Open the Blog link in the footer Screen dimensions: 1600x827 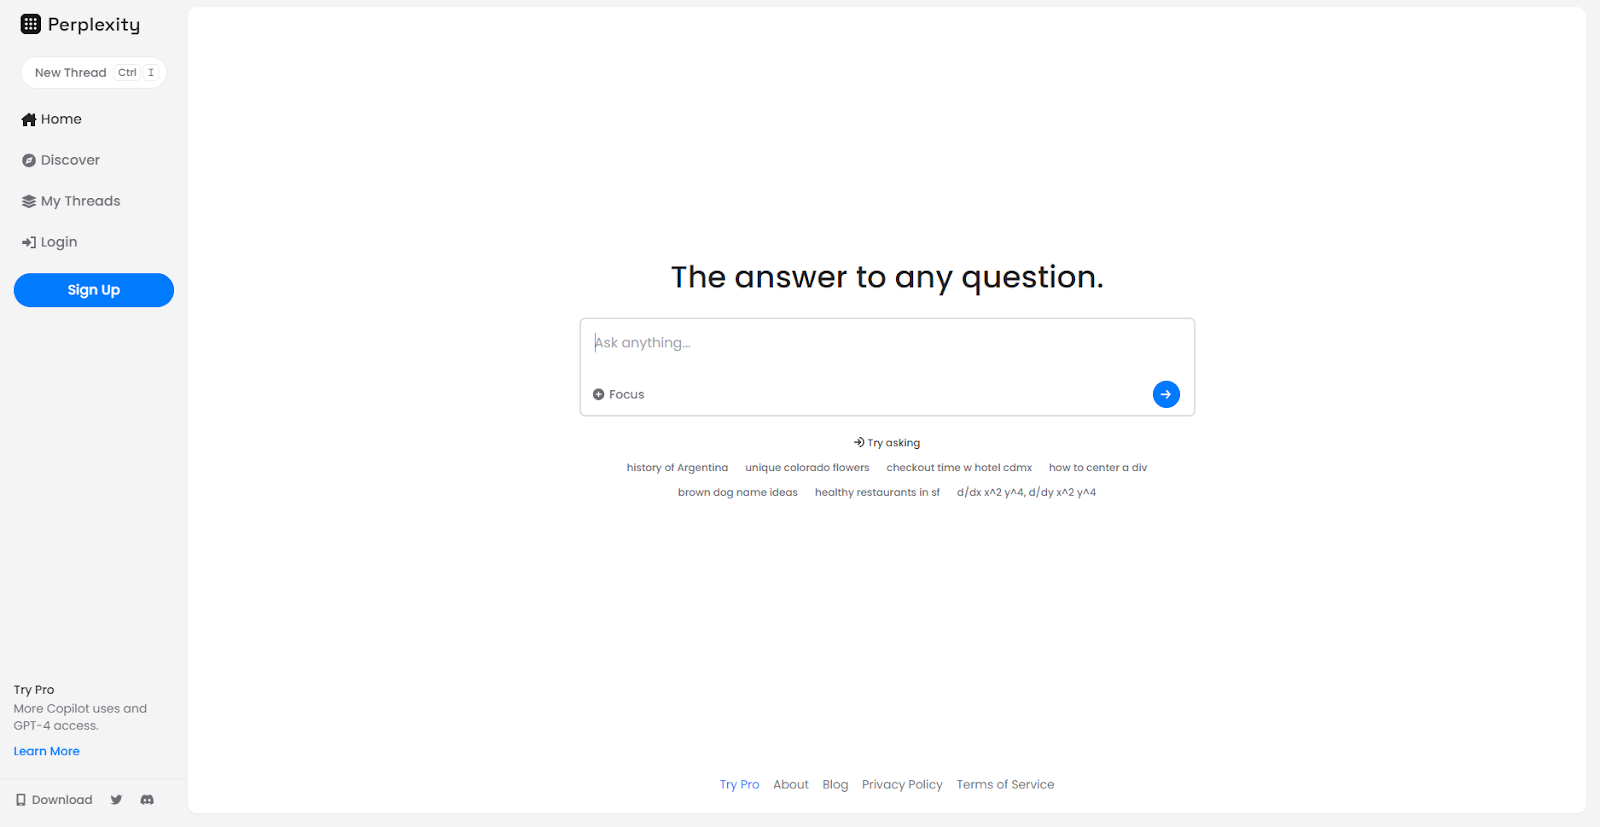point(835,784)
